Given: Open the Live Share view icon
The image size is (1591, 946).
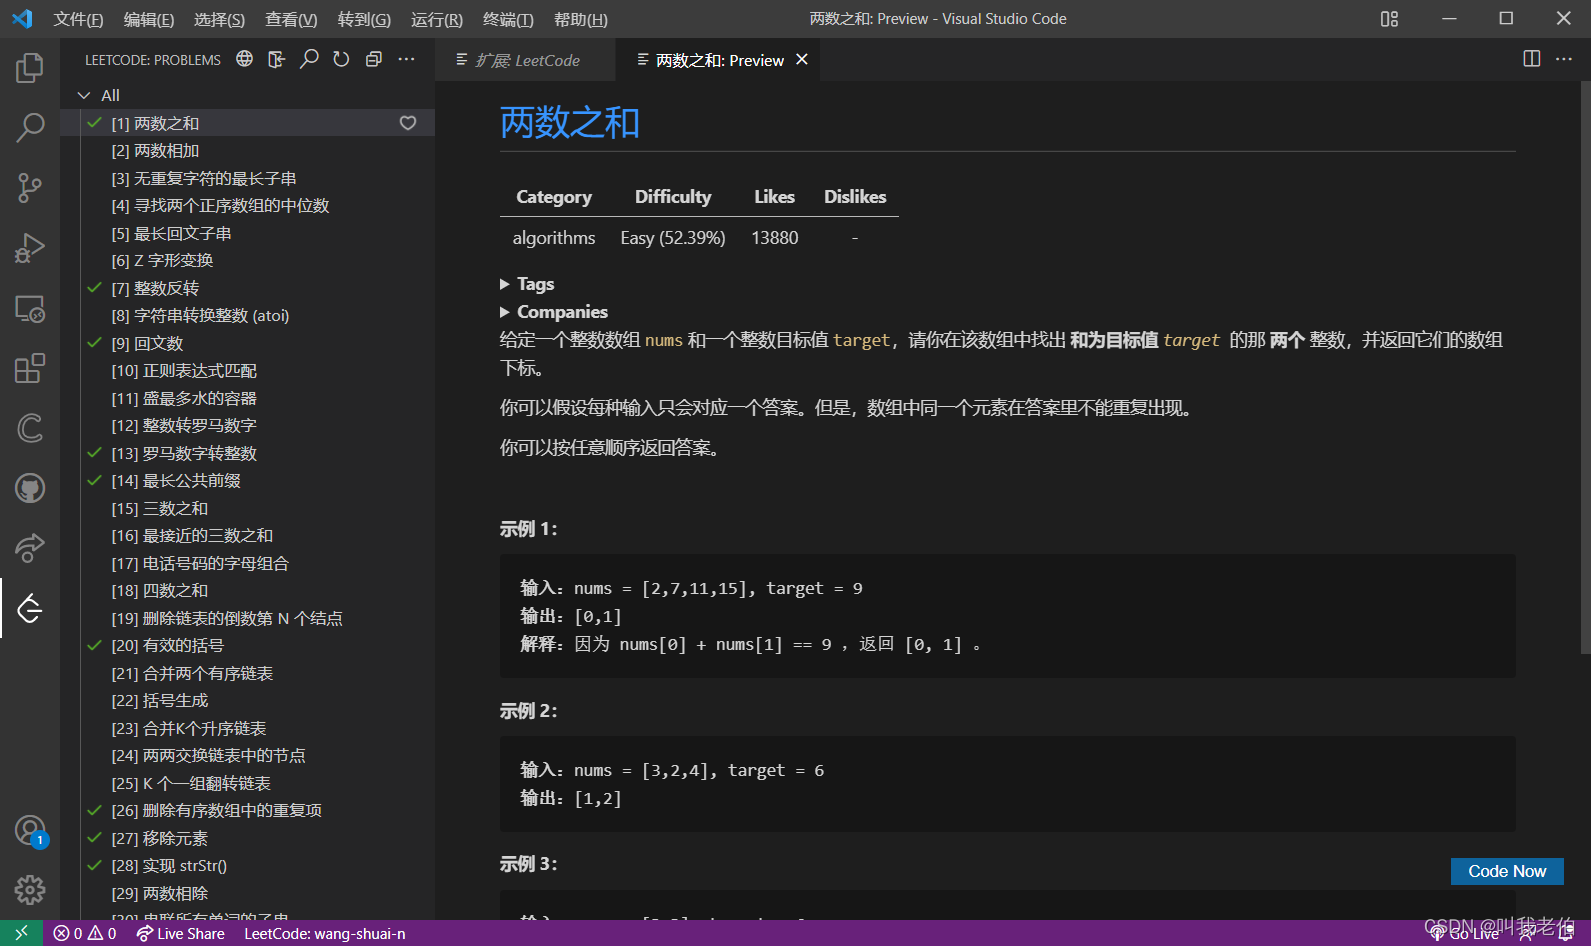Looking at the screenshot, I should tap(30, 548).
